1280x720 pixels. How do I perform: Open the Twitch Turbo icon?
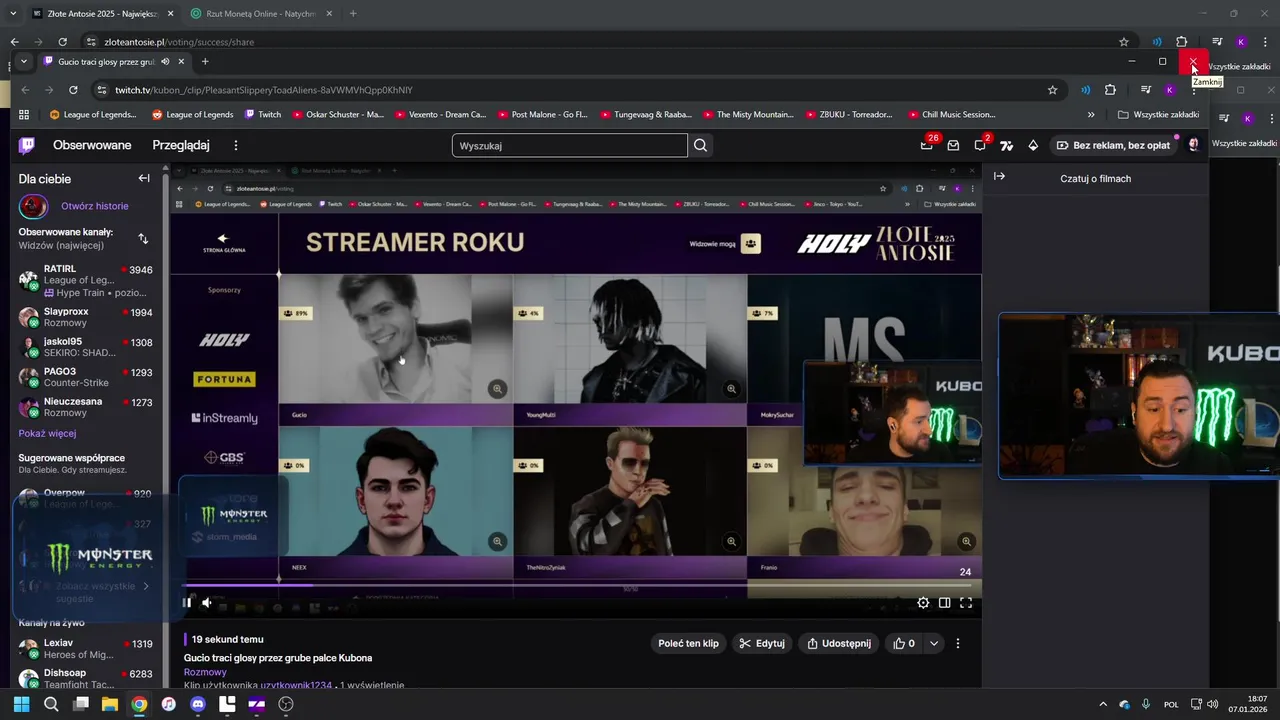(1006, 145)
